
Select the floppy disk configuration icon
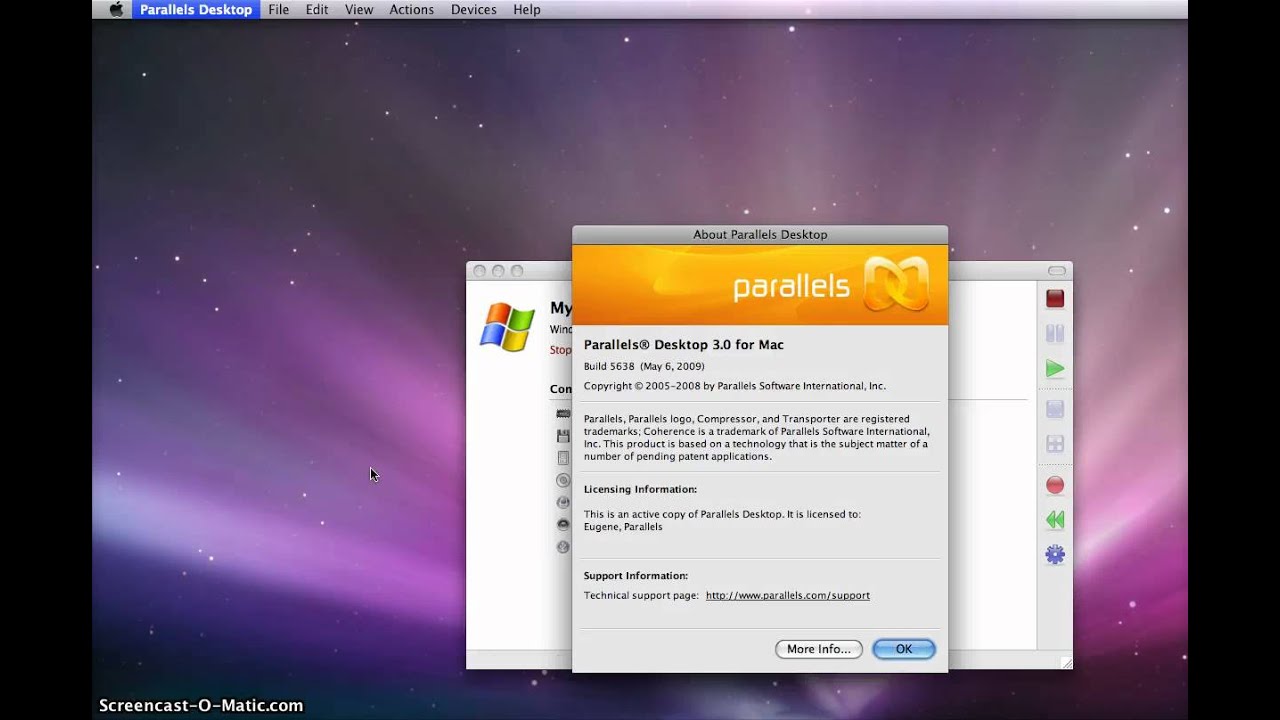pos(563,436)
